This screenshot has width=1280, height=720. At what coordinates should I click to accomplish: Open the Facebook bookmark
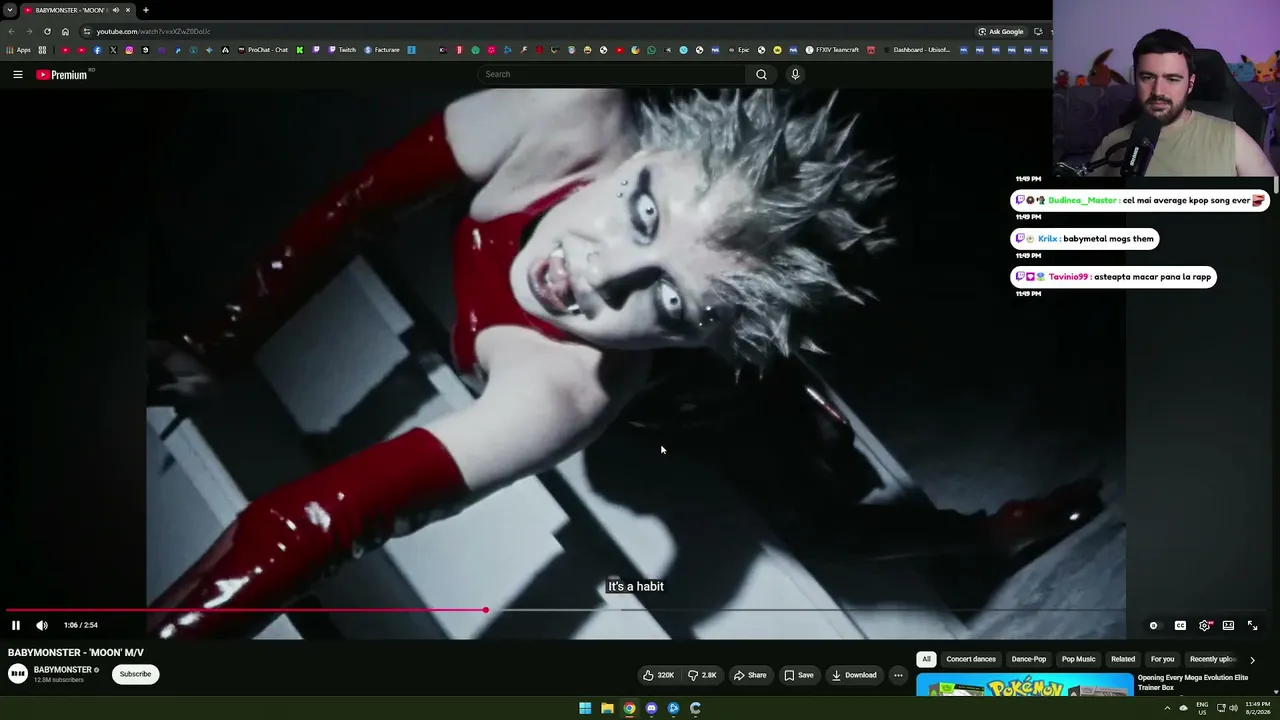[97, 50]
